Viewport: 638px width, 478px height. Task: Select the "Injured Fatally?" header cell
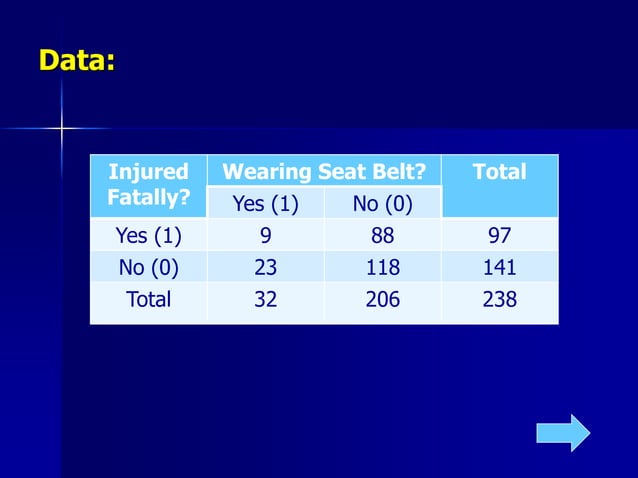148,185
